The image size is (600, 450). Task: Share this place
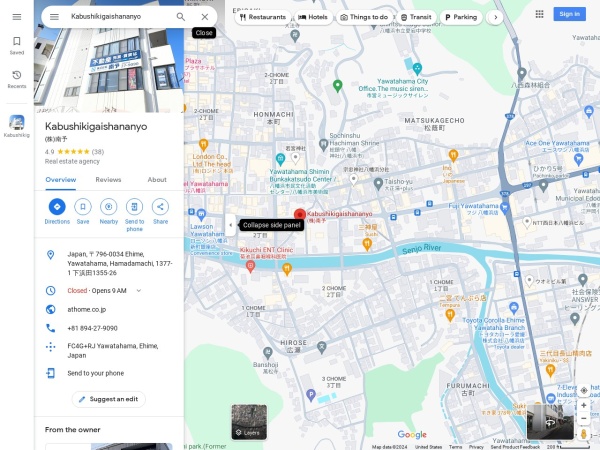coord(160,211)
